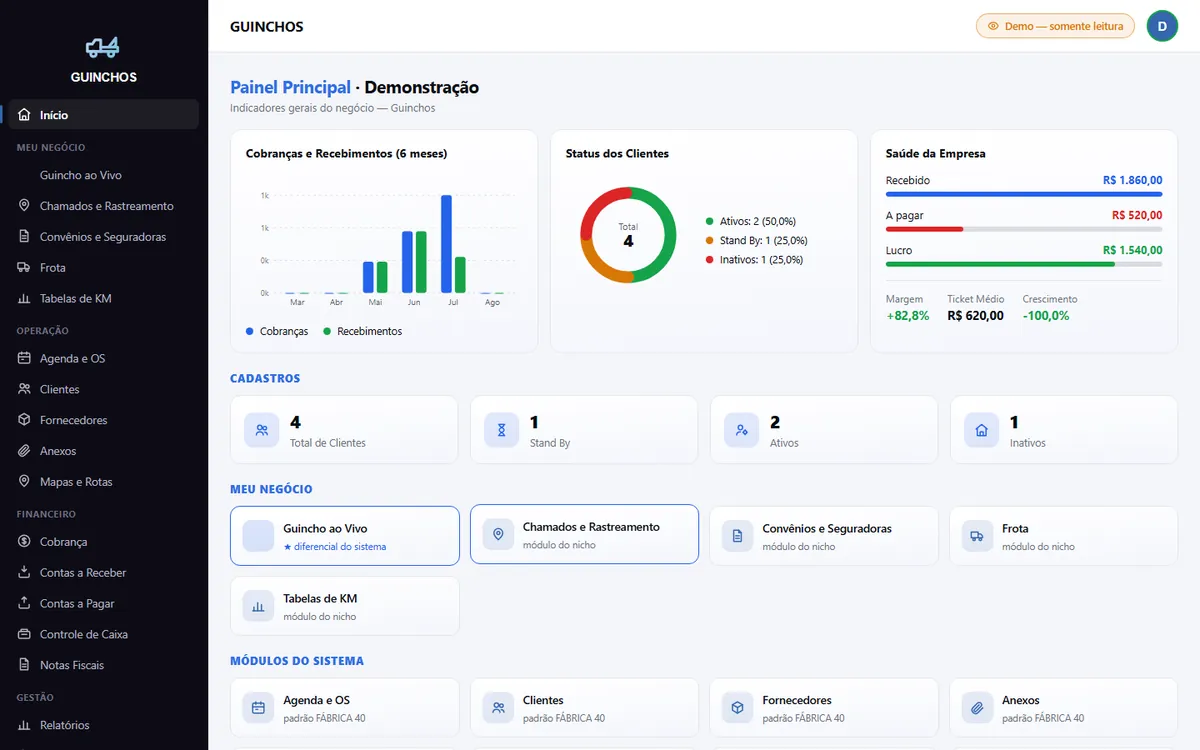Select Clientes in the sidebar menu
The height and width of the screenshot is (750, 1200).
[x=104, y=390]
